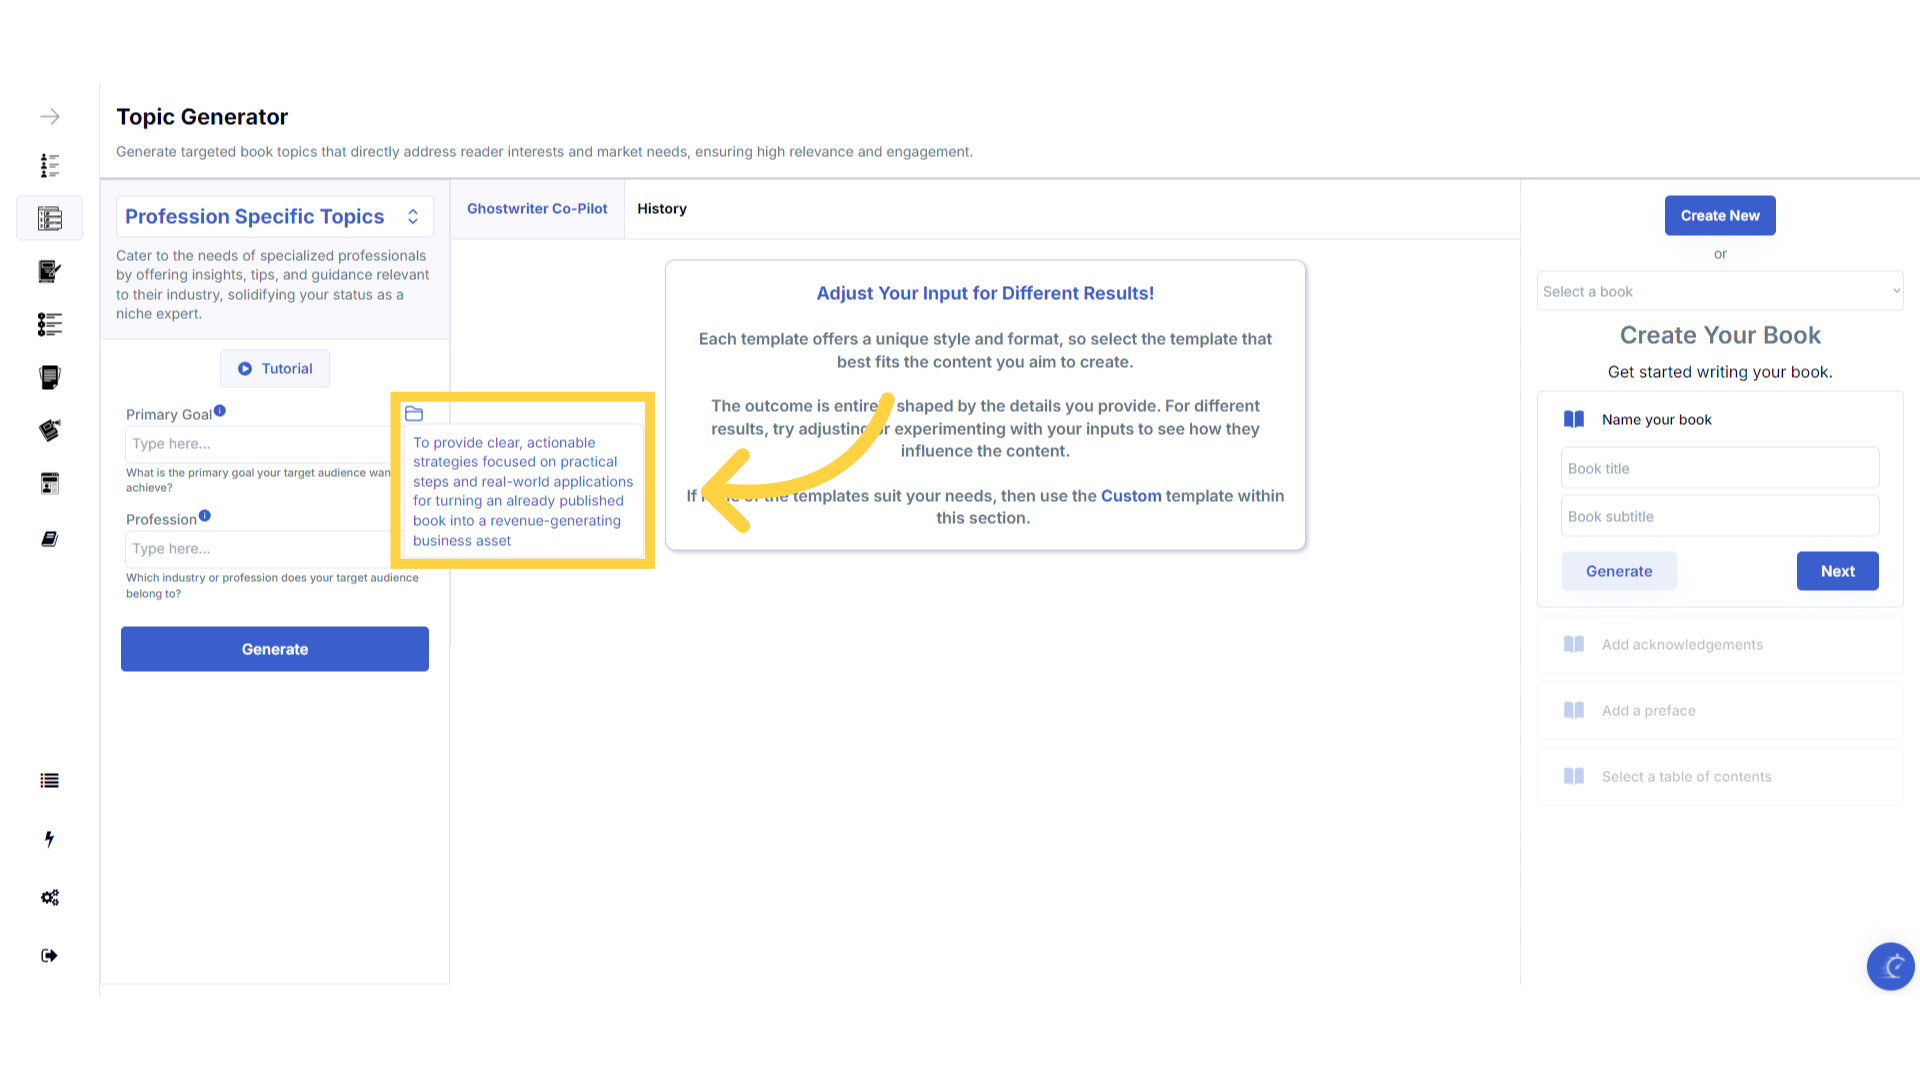Open Profession Specific Topics template dropdown
This screenshot has width=1920, height=1080.
pyautogui.click(x=274, y=217)
